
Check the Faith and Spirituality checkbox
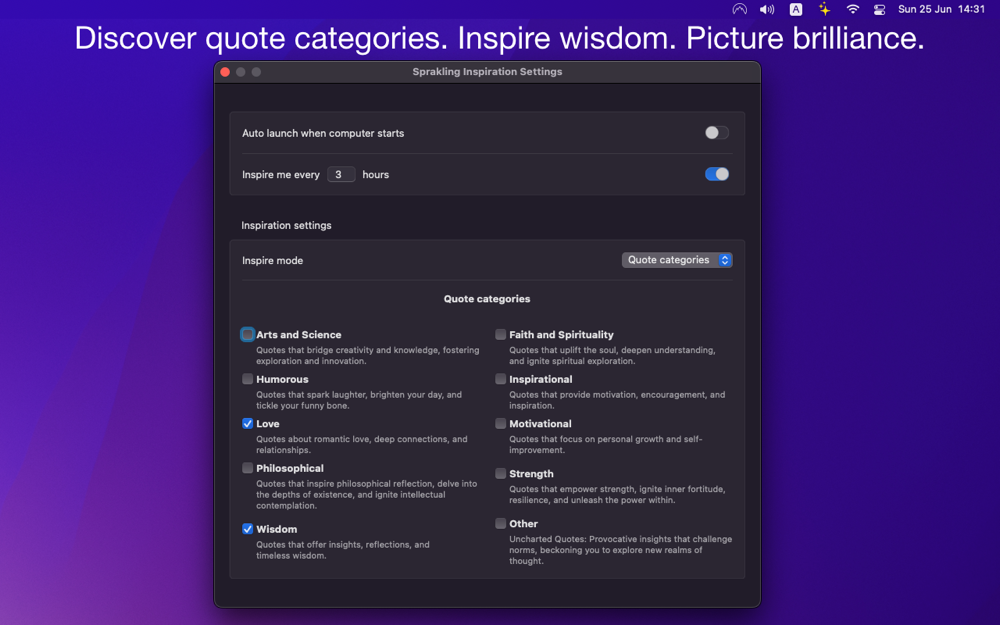pyautogui.click(x=501, y=334)
